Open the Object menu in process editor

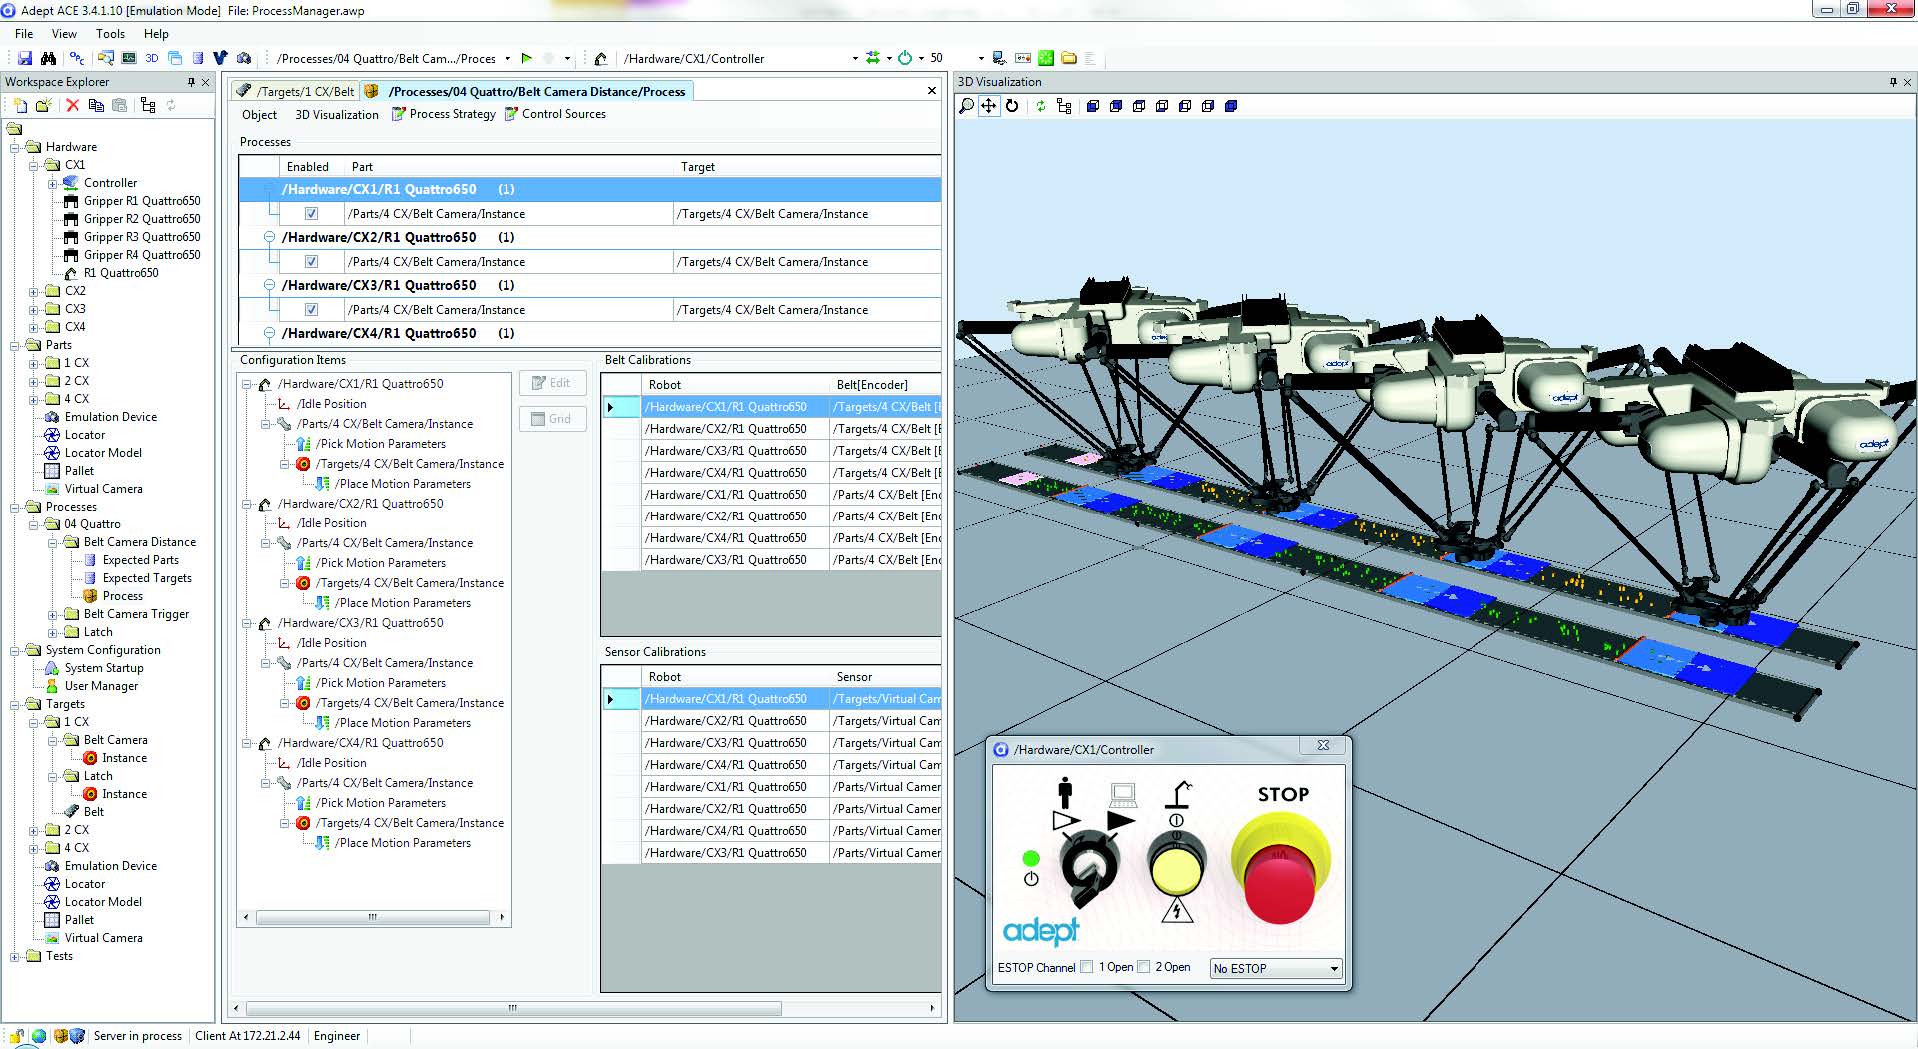[259, 115]
